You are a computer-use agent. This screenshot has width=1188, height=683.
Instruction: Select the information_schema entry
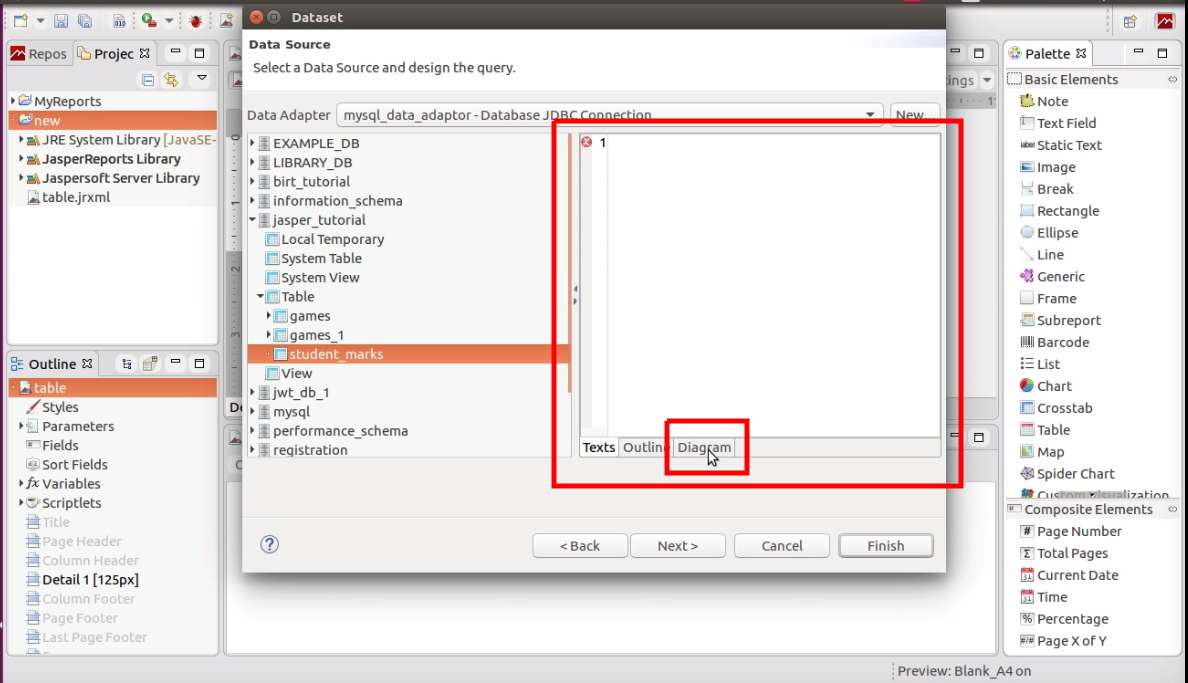point(330,201)
